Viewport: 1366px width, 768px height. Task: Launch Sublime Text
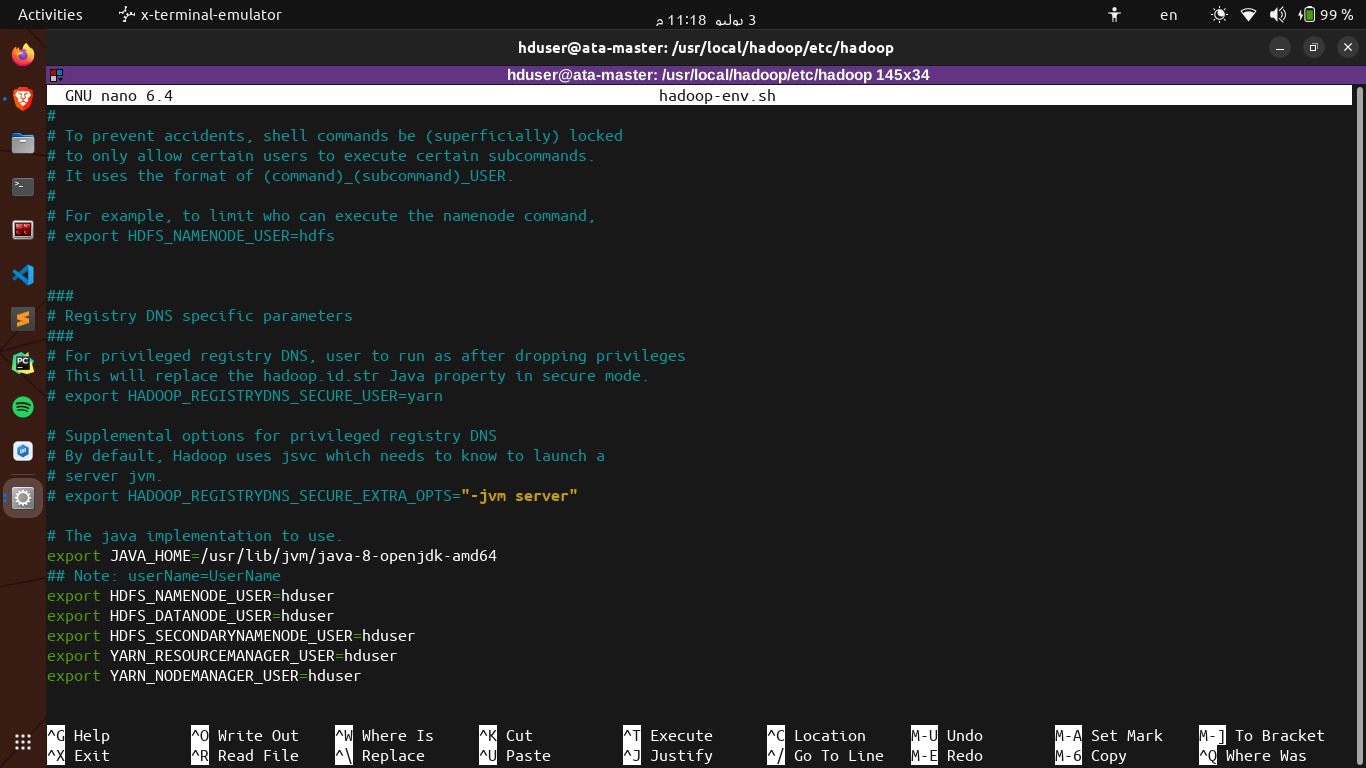22,320
